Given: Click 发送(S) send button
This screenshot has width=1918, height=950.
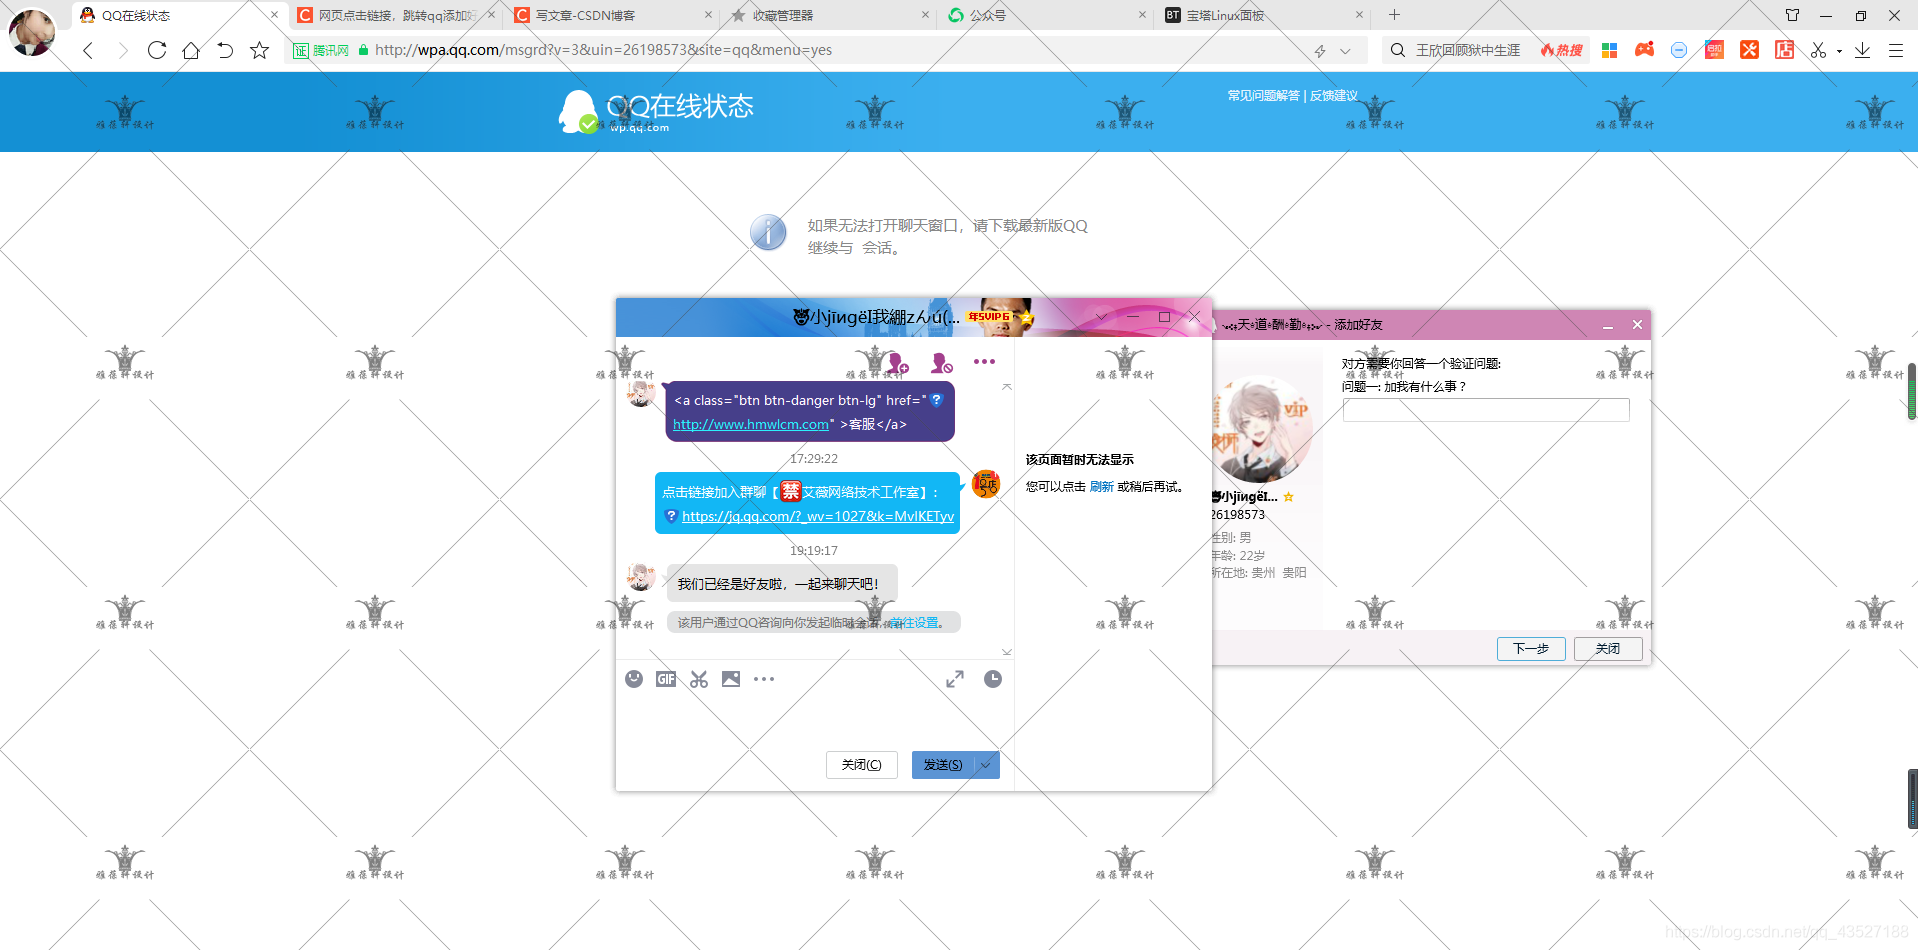Looking at the screenshot, I should coord(943,765).
